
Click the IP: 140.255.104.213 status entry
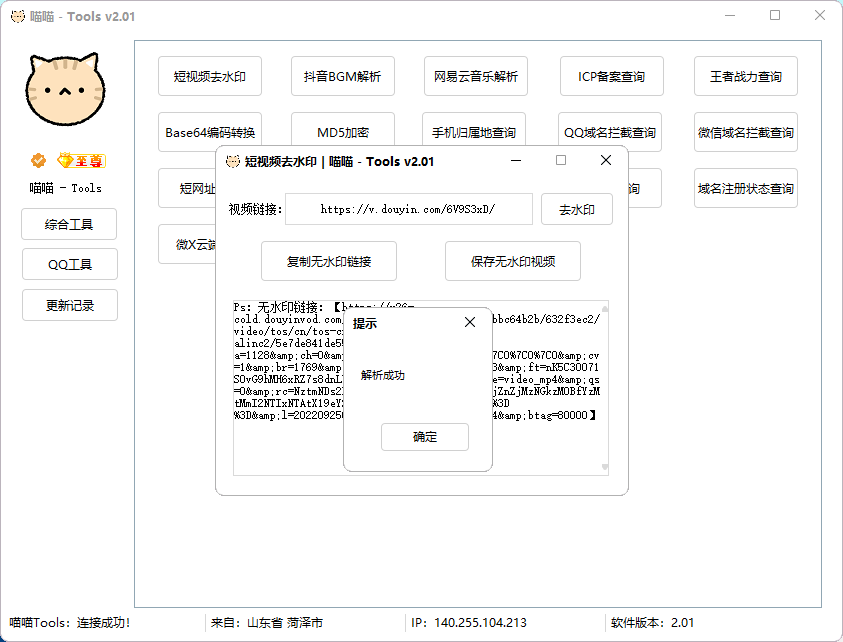tap(469, 623)
